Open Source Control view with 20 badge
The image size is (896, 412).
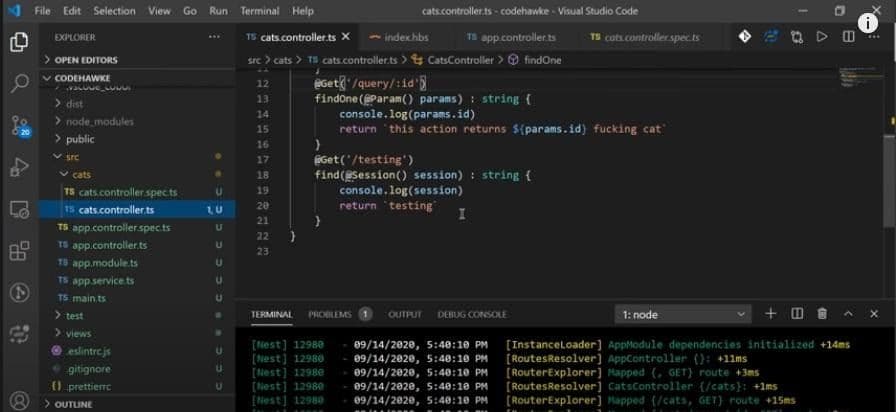[19, 126]
